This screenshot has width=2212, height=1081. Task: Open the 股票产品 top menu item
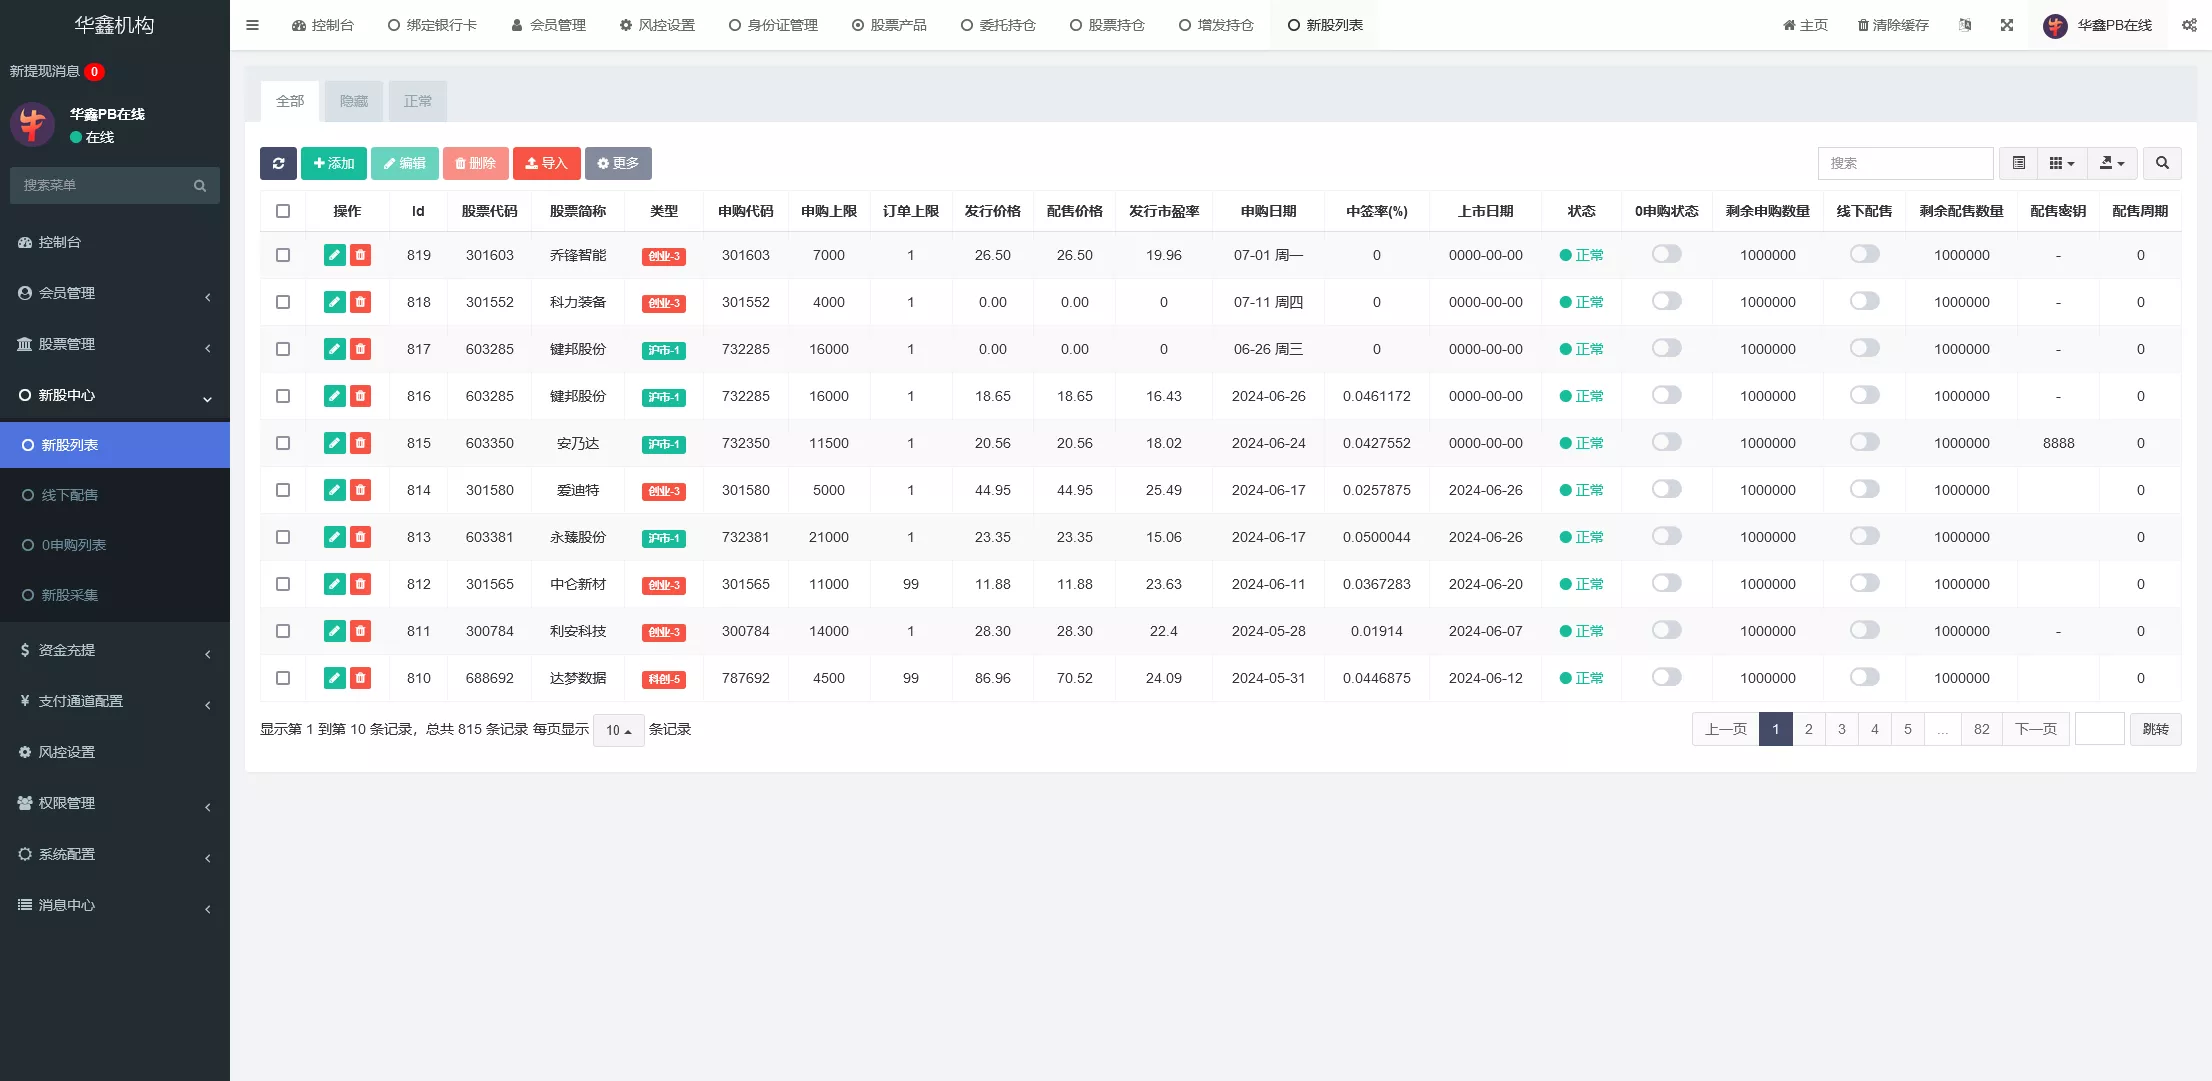[x=889, y=25]
